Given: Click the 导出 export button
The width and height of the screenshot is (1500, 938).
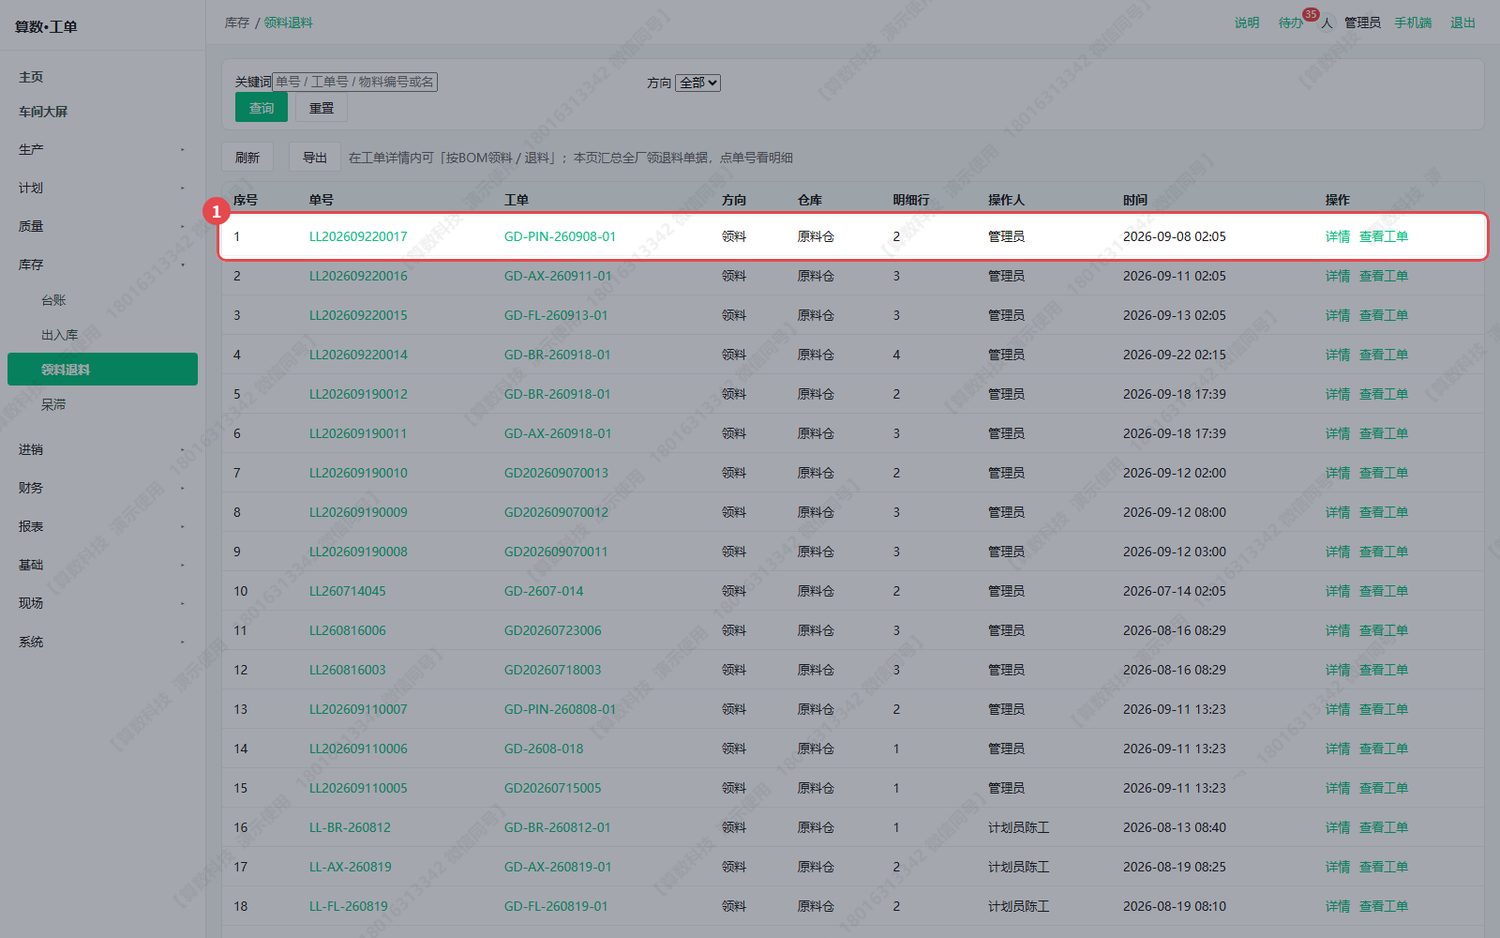Looking at the screenshot, I should pyautogui.click(x=315, y=157).
